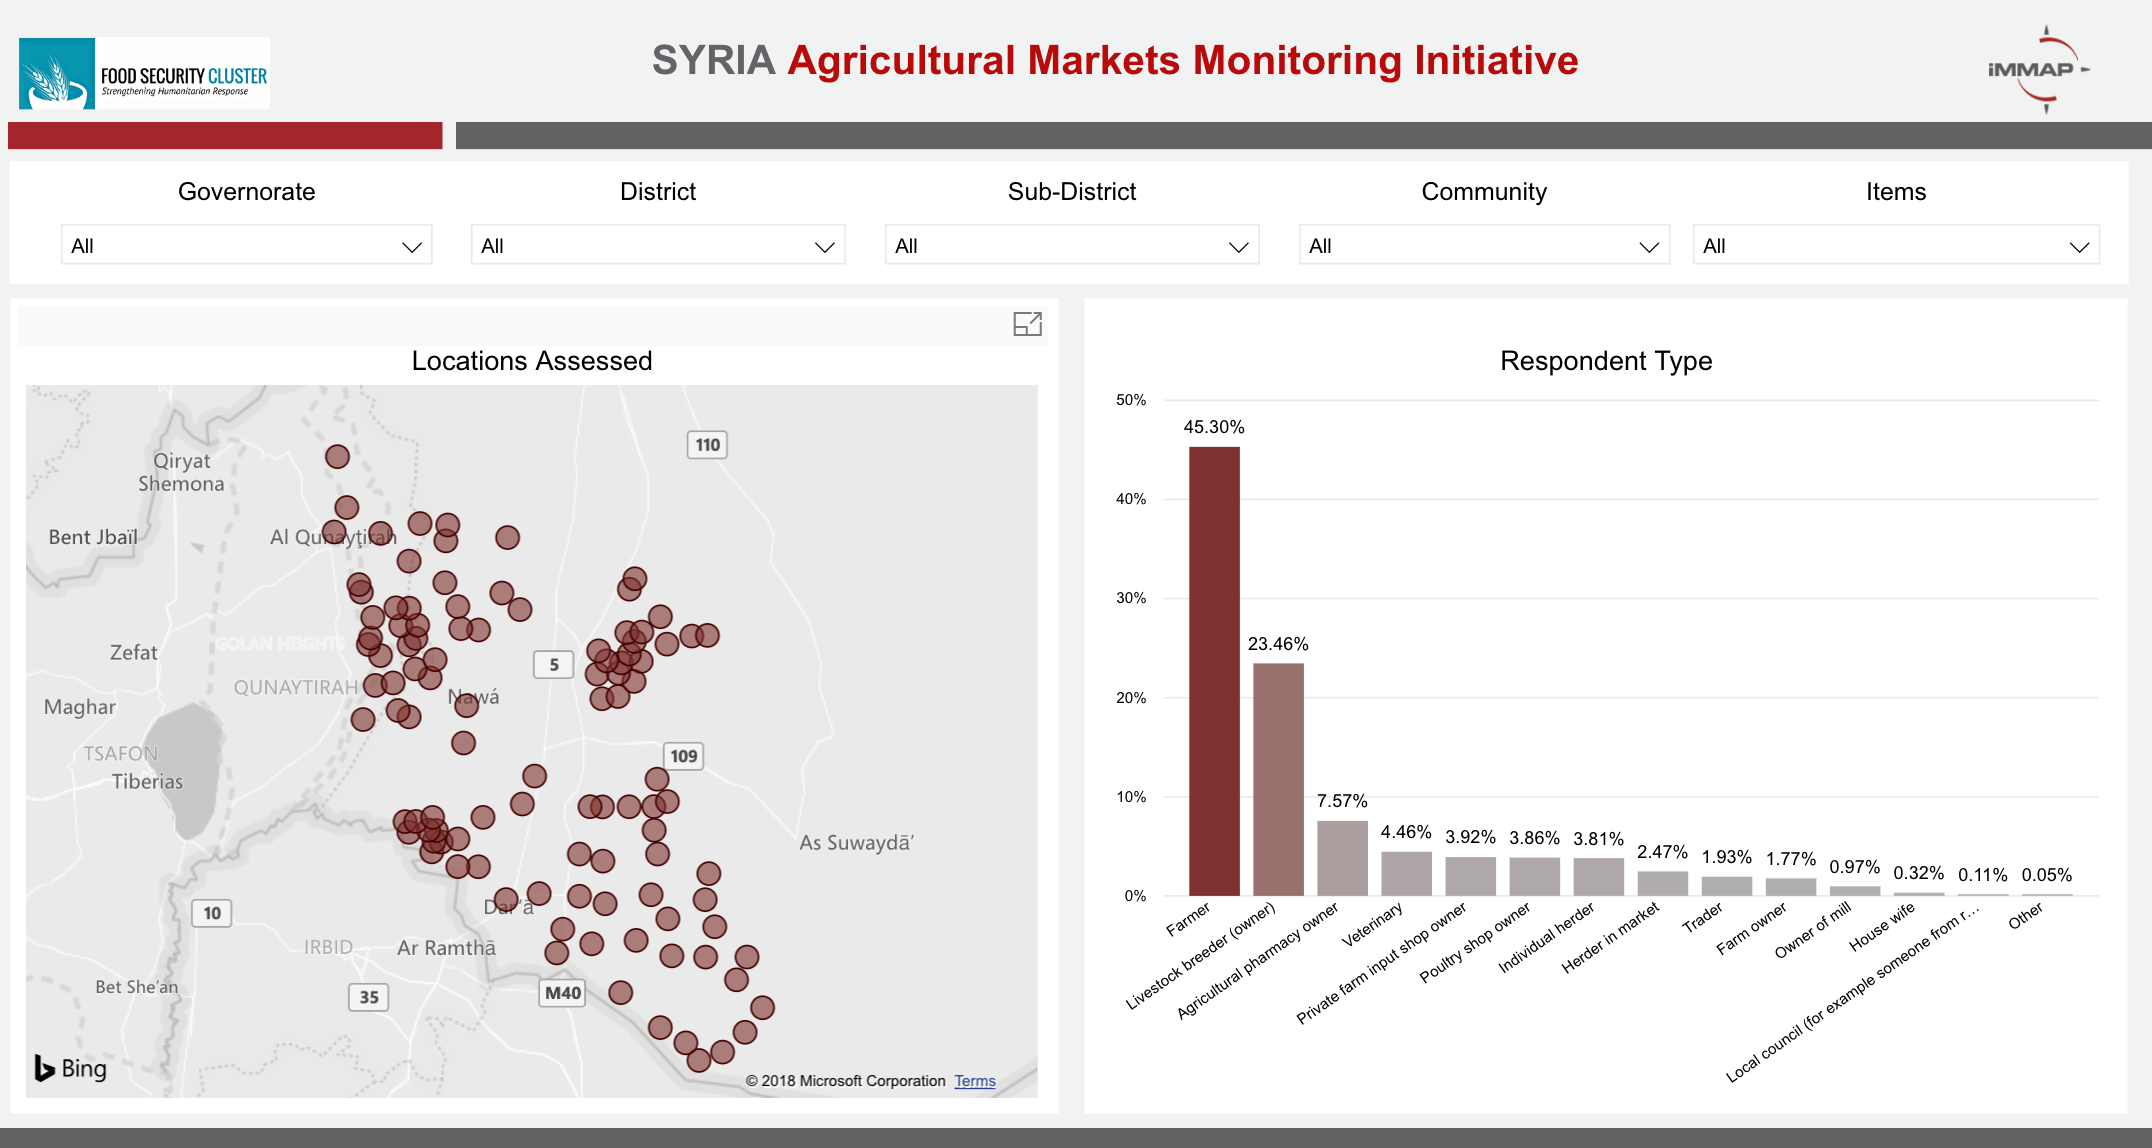
Task: Open the Sub-District dropdown list
Action: click(x=1071, y=246)
